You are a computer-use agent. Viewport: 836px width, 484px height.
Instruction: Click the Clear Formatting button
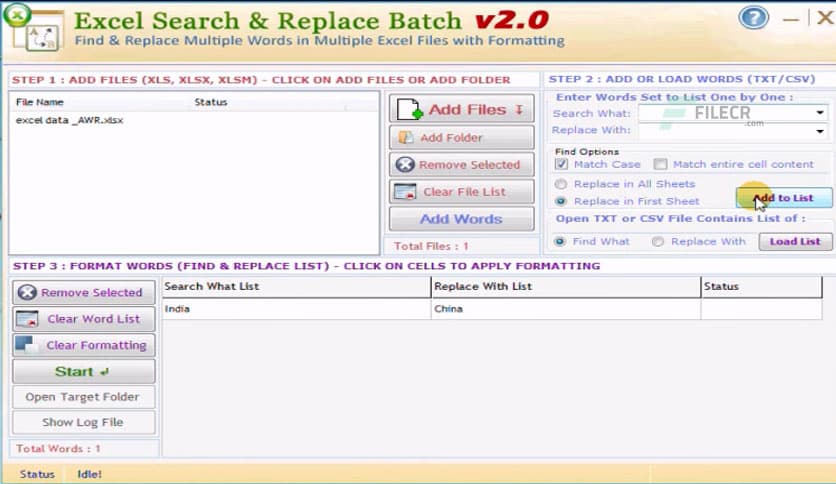coord(84,345)
